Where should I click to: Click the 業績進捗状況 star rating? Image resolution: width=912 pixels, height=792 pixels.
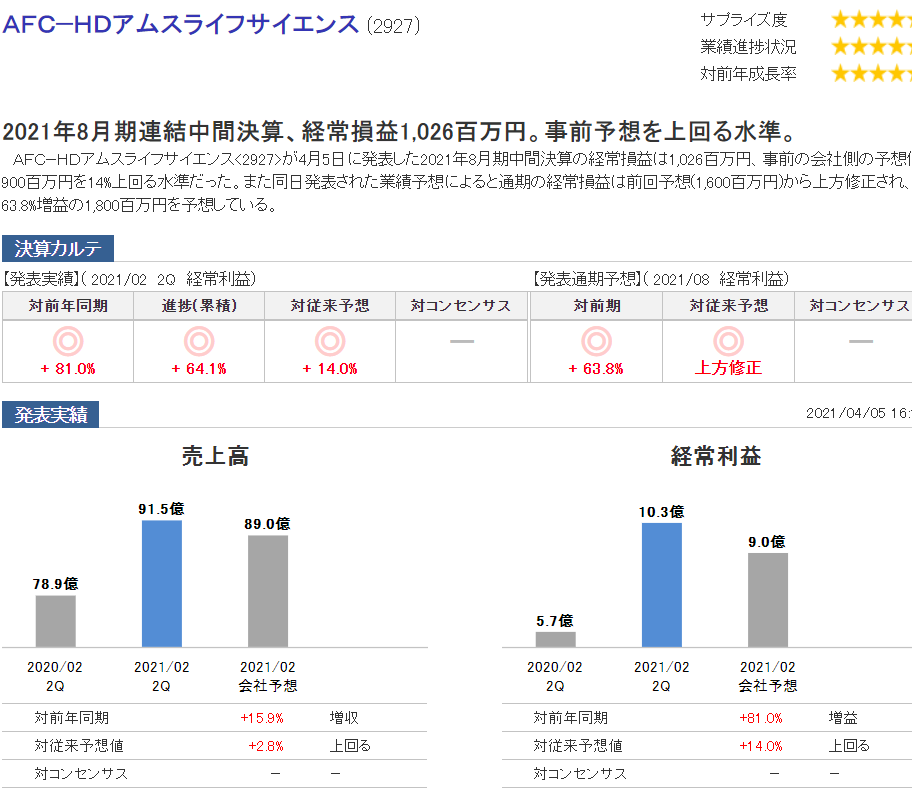pyautogui.click(x=871, y=47)
